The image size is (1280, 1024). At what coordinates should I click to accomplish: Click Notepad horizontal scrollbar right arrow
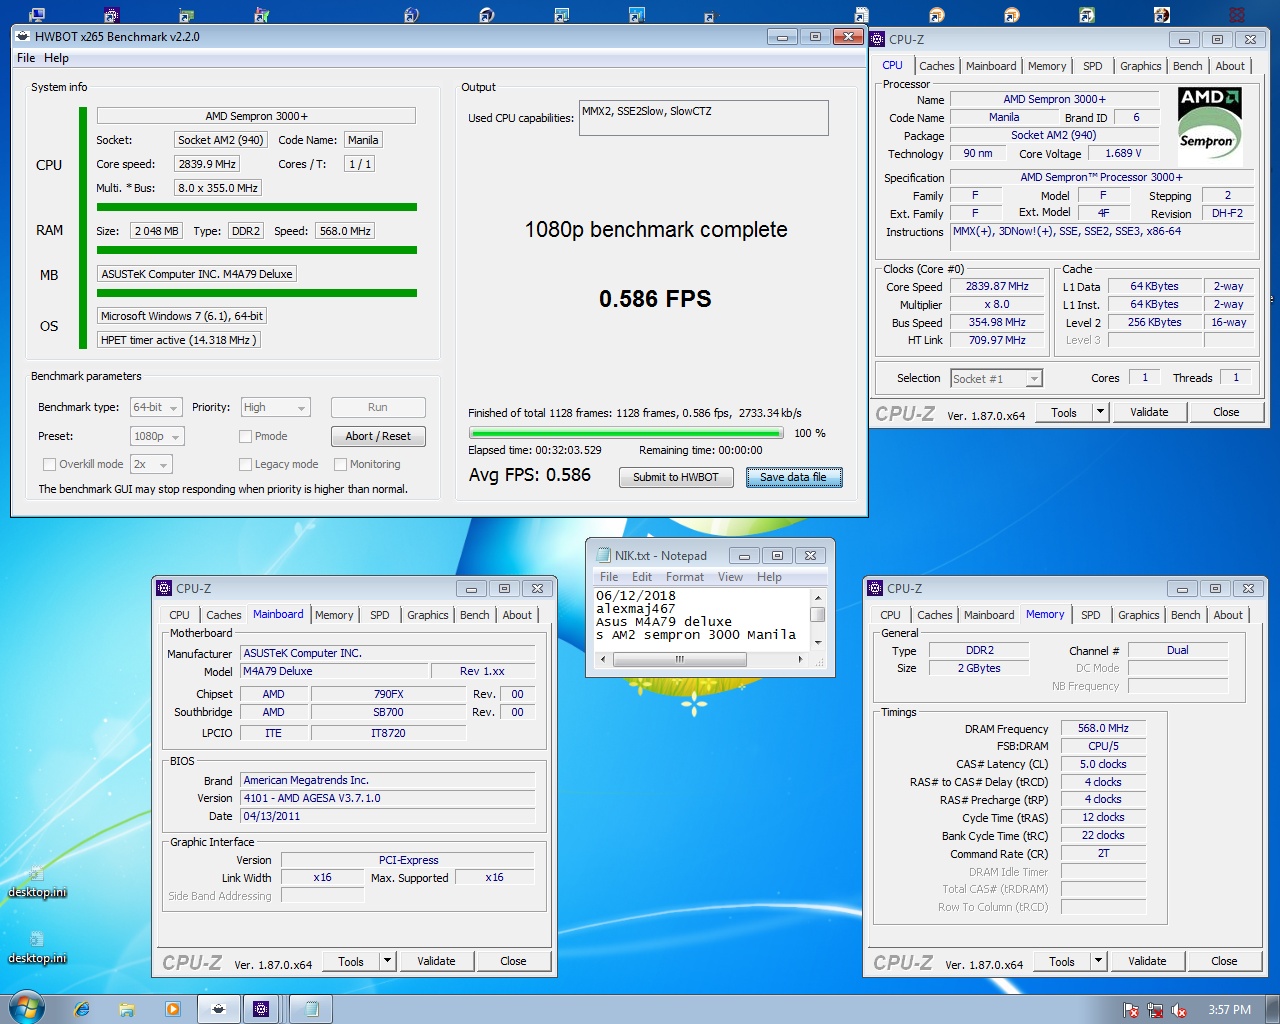[800, 659]
